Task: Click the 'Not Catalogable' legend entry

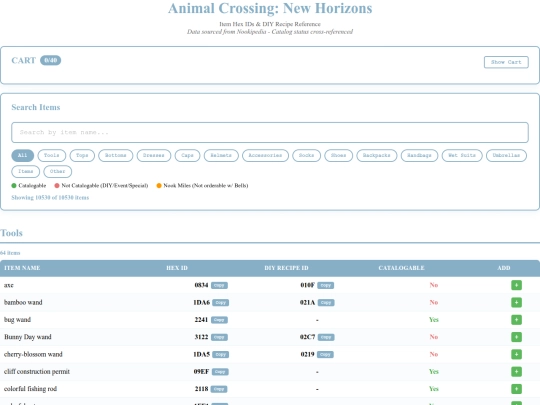Action: [x=101, y=186]
